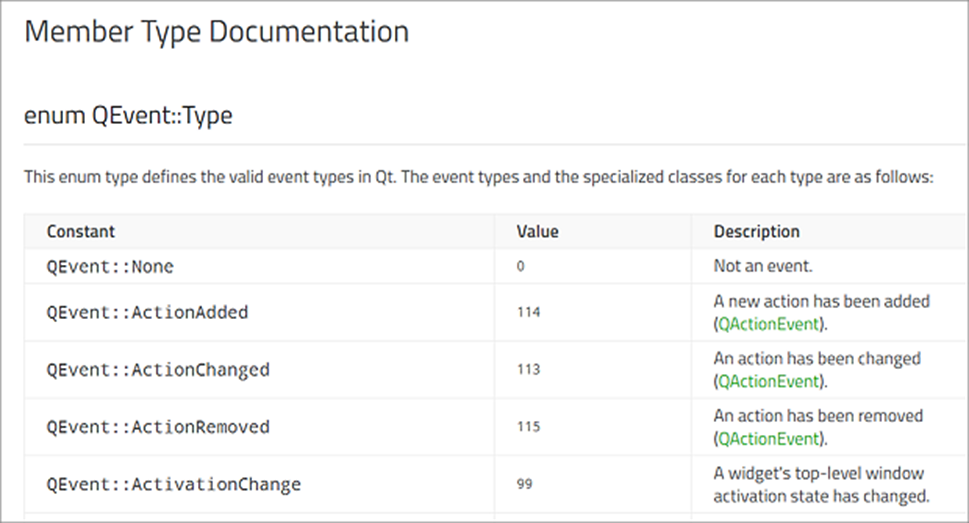Click the enum type intro paragraph
Image resolution: width=969 pixels, height=523 pixels.
(x=478, y=178)
